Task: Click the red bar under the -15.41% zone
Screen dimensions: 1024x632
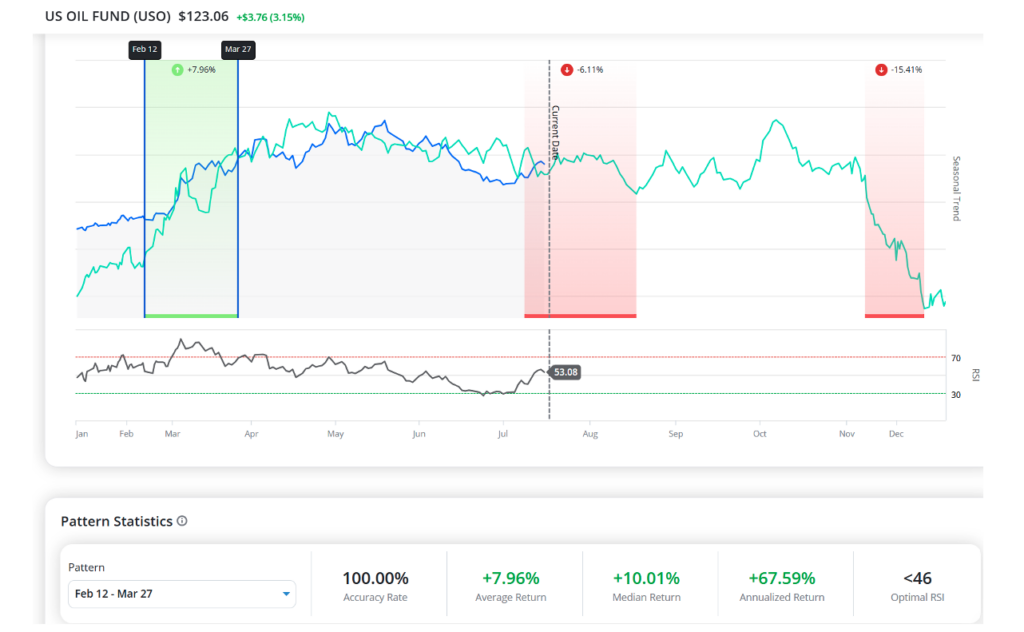Action: 894,316
